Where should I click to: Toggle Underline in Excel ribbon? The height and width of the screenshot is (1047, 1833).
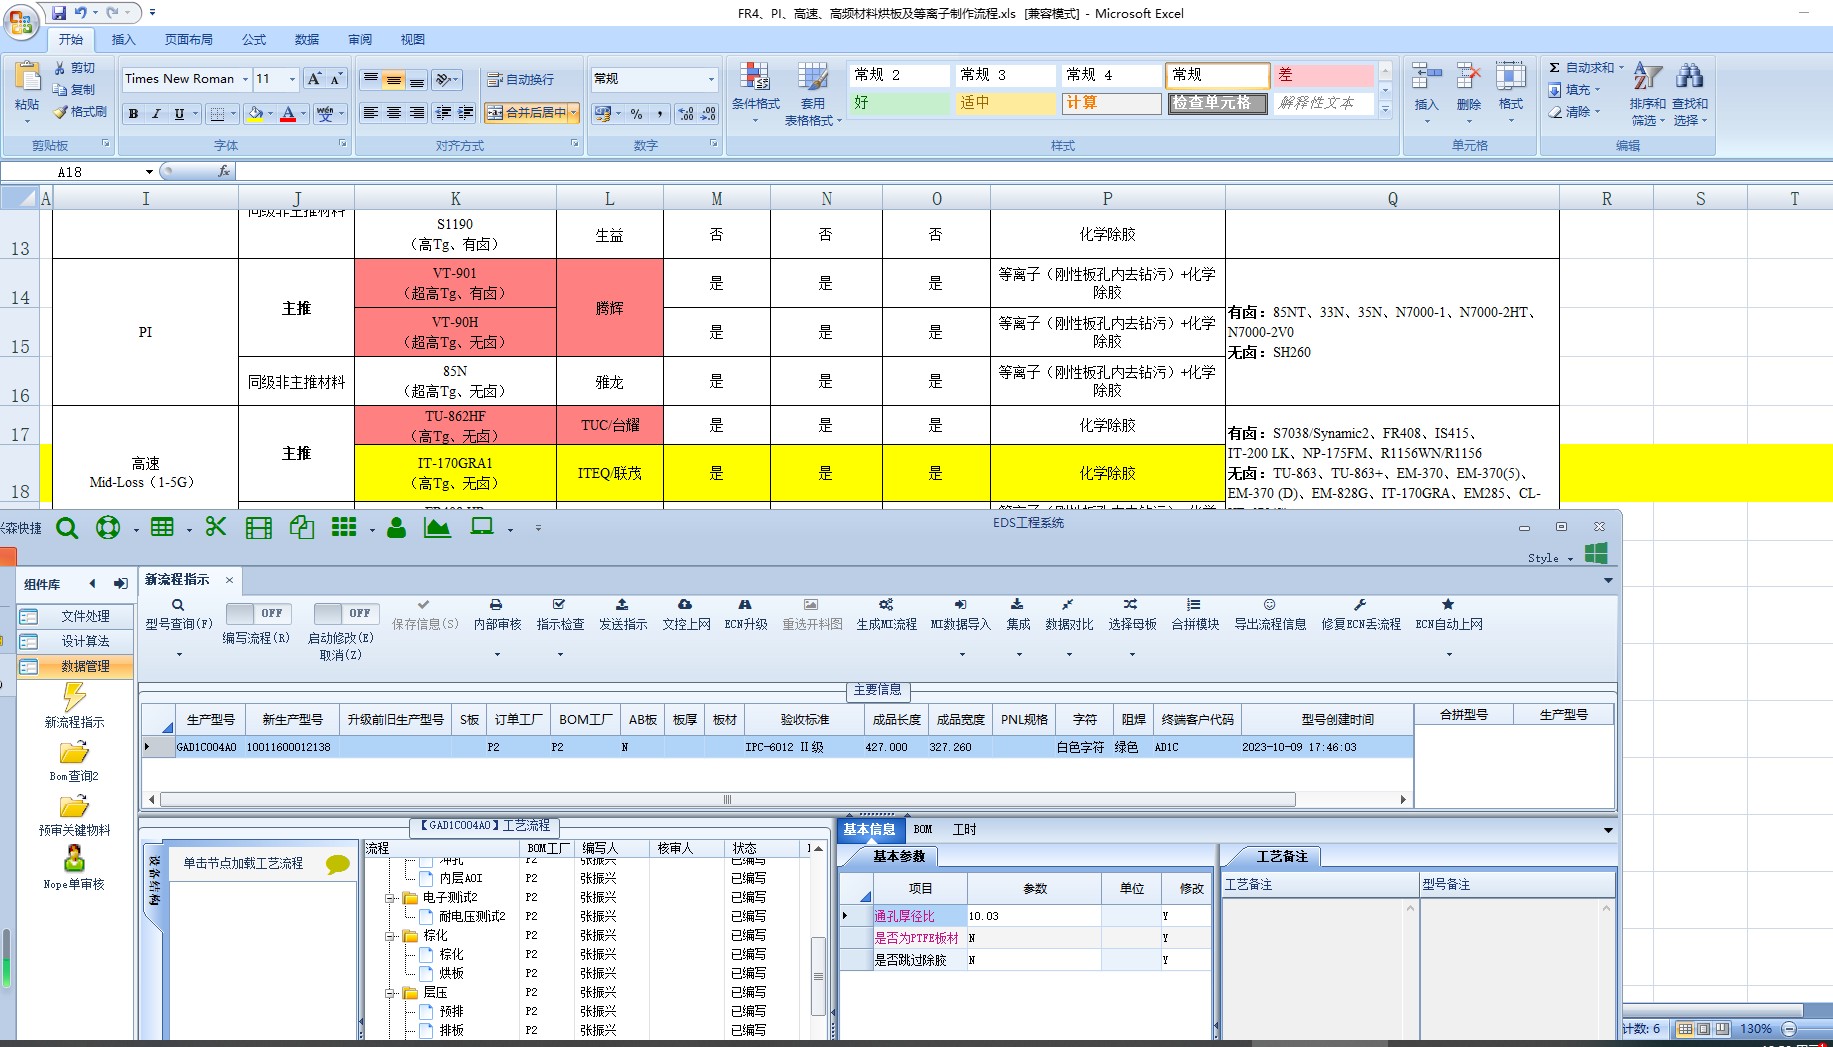(179, 114)
